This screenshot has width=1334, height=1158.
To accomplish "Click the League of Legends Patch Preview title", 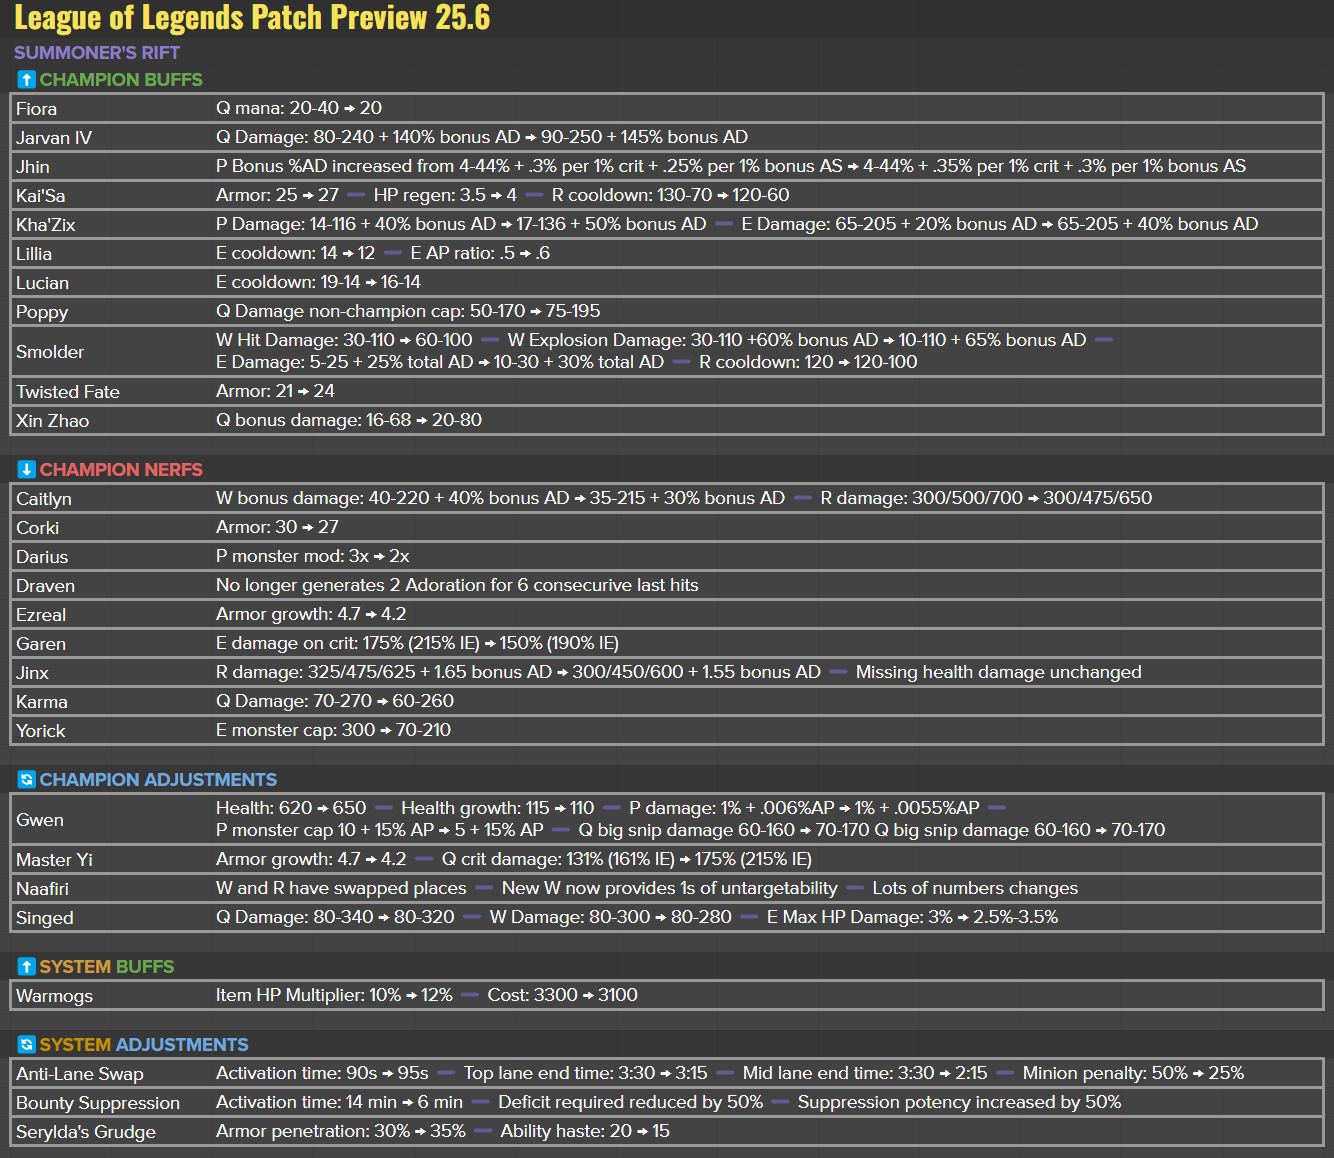I will tap(252, 18).
